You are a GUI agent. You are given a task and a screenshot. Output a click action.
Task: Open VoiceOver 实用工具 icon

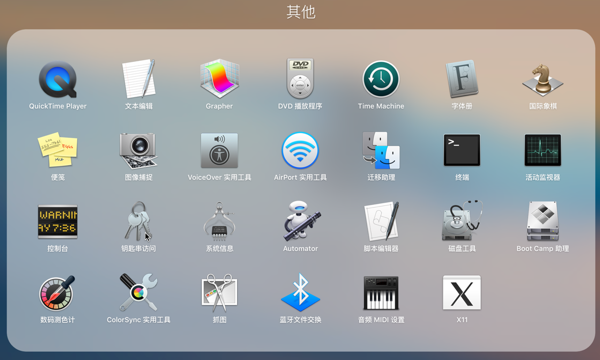pyautogui.click(x=219, y=150)
